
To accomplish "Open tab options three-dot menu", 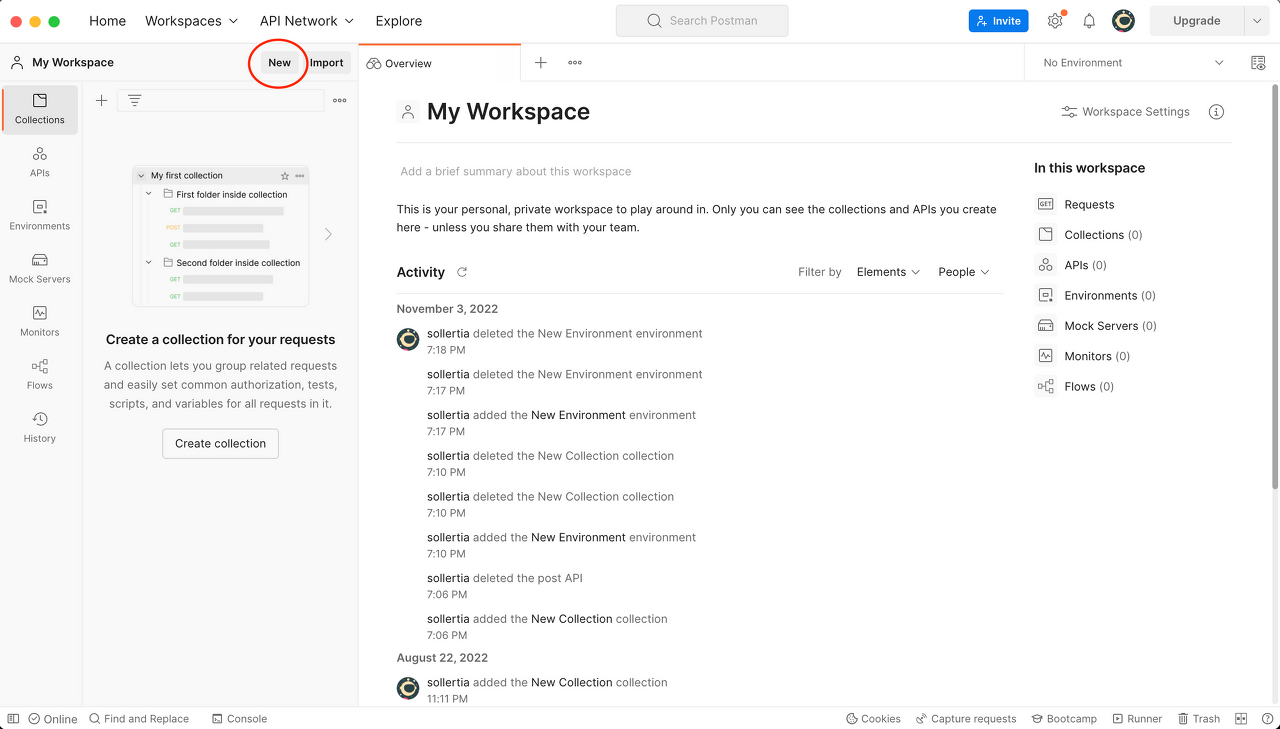I will pos(575,62).
